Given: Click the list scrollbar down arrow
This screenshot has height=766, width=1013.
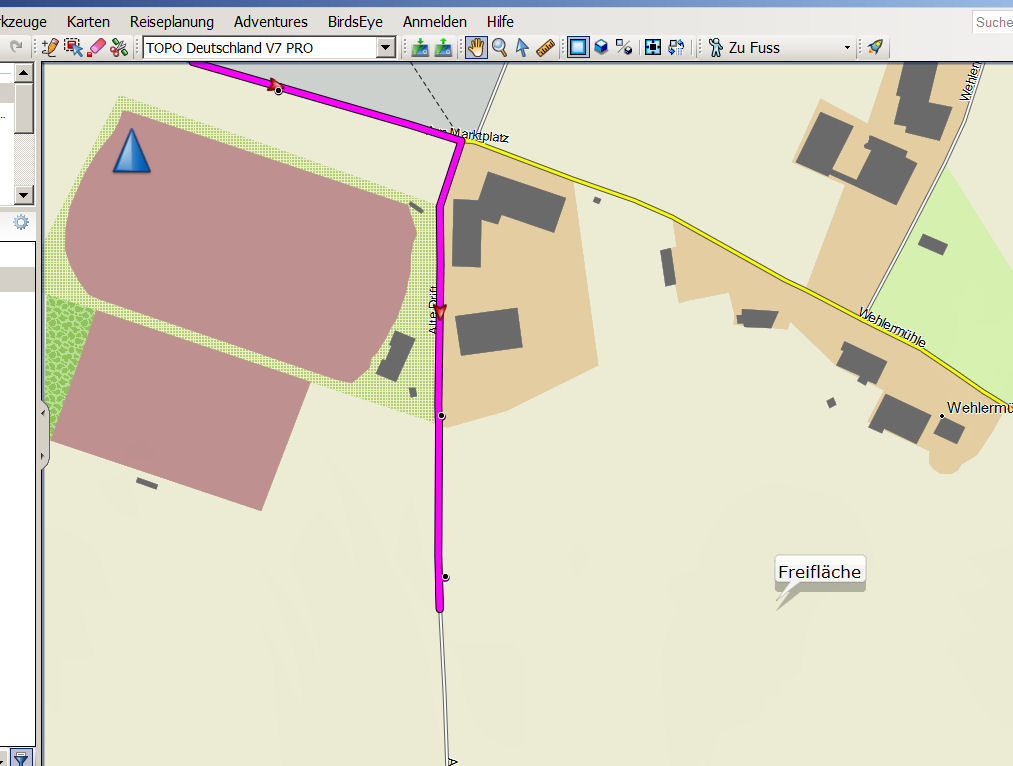Looking at the screenshot, I should click(24, 194).
